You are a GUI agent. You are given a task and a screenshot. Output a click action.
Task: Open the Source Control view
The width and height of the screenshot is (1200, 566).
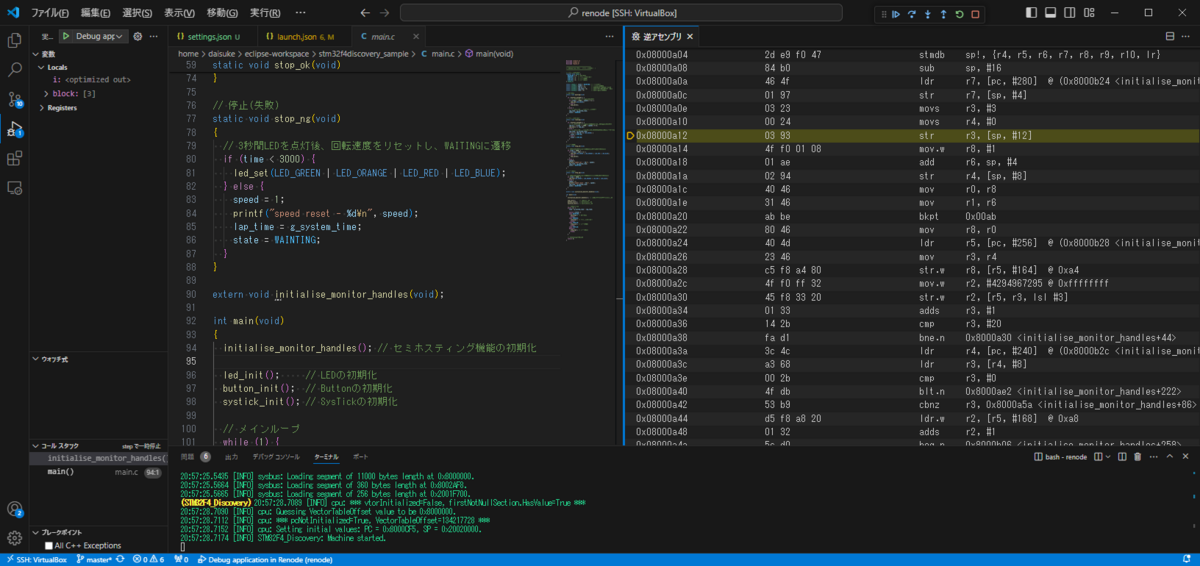[x=15, y=99]
